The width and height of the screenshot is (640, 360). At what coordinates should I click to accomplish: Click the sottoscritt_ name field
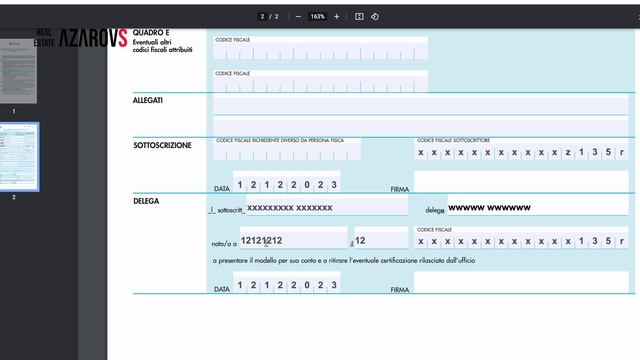coord(327,207)
